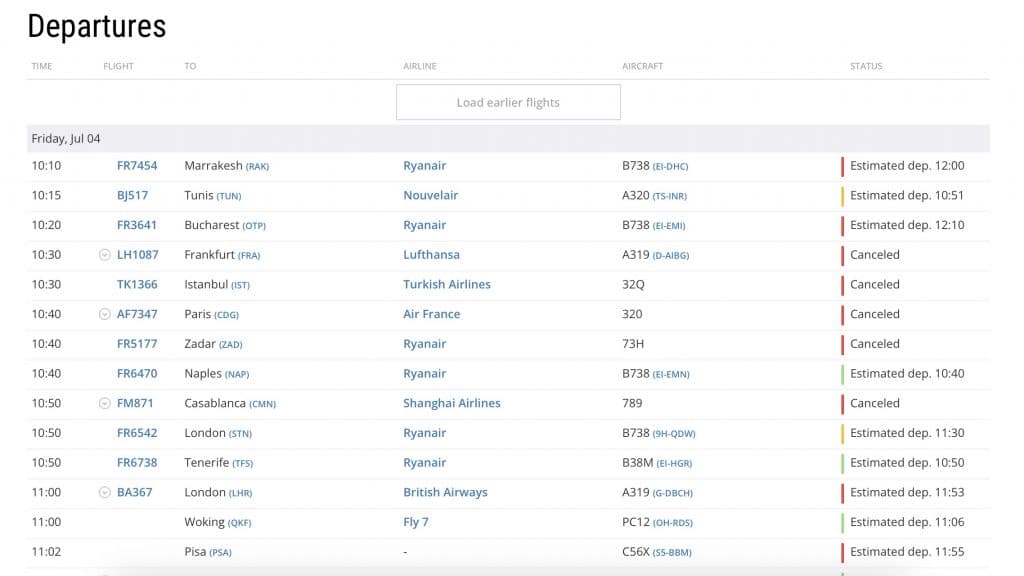Screen dimensions: 1024x576
Task: Expand the FM871 flight row chevron
Action: point(104,403)
